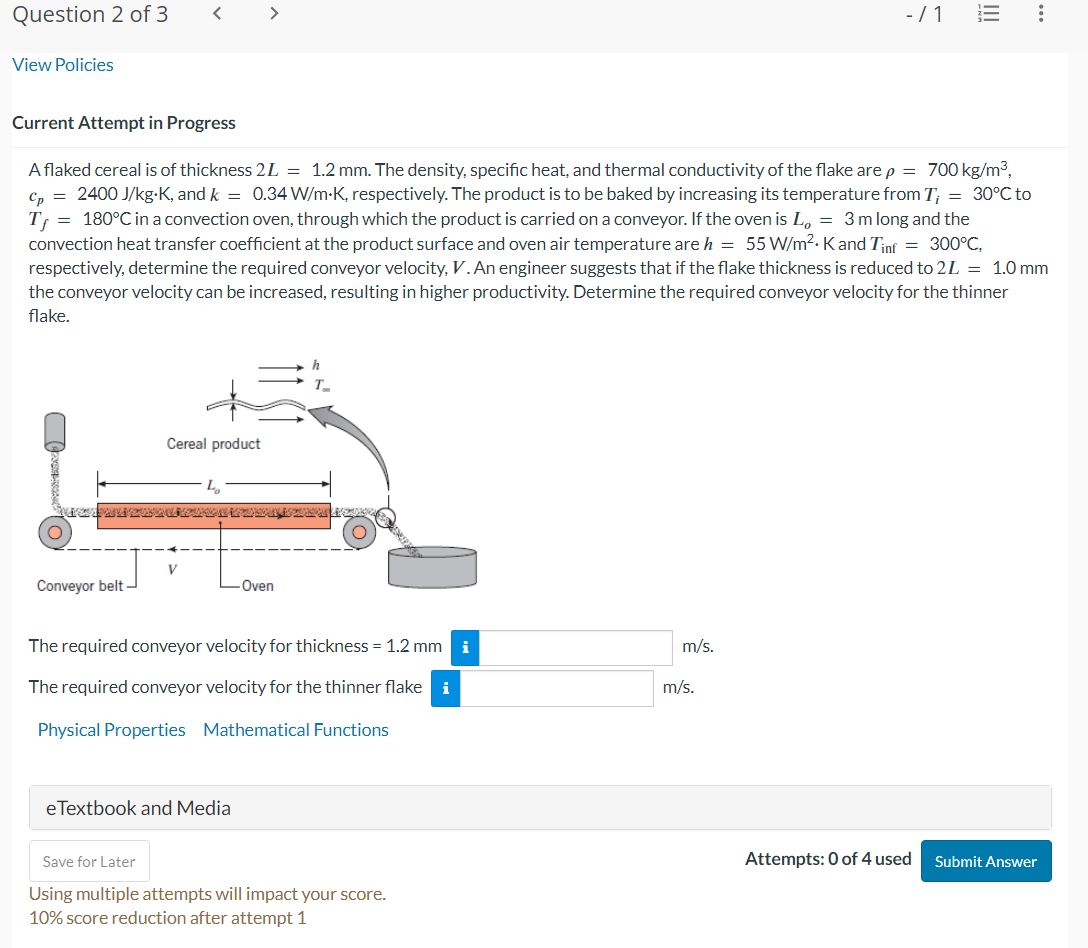The width and height of the screenshot is (1088, 948).
Task: Open the Question 2 of 3 navigation header
Action: click(88, 14)
